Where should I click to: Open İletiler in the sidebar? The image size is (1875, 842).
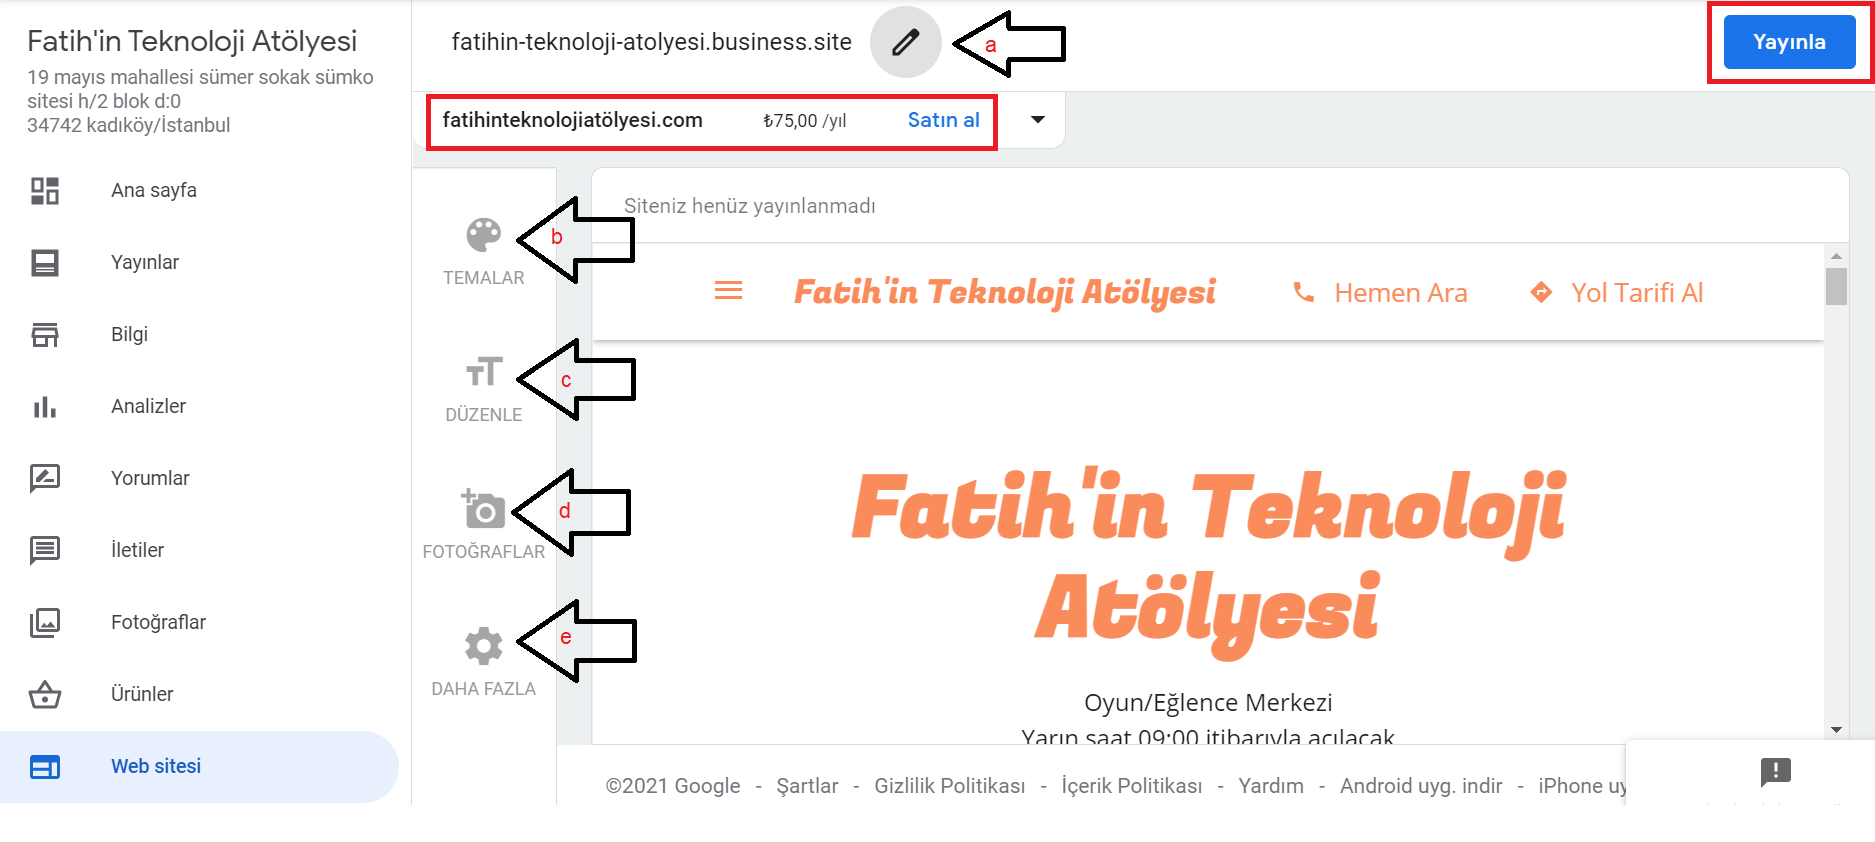click(x=137, y=550)
